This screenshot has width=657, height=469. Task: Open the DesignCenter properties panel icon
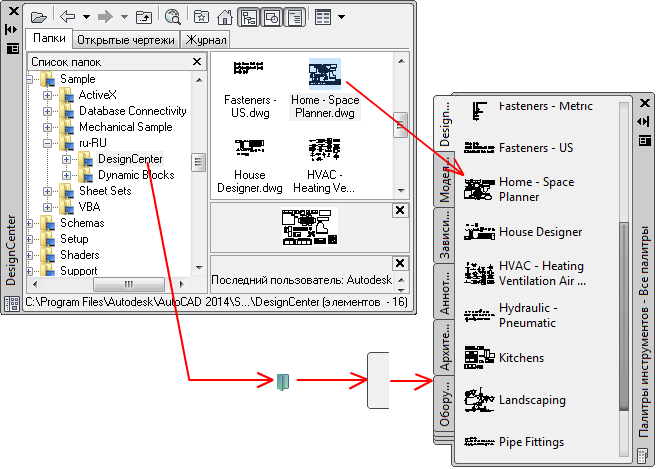click(13, 48)
